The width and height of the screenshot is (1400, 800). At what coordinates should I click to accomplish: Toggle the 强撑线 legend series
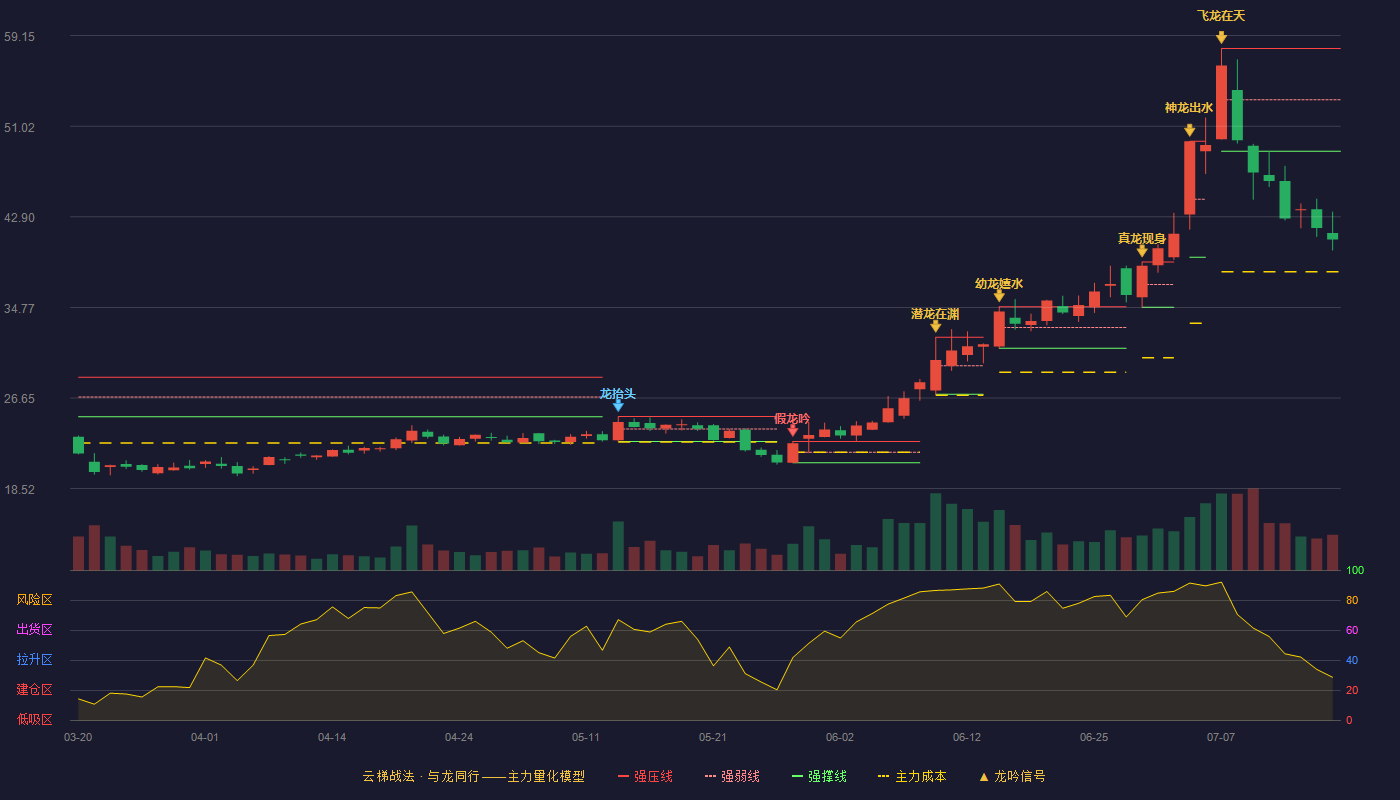[x=819, y=776]
